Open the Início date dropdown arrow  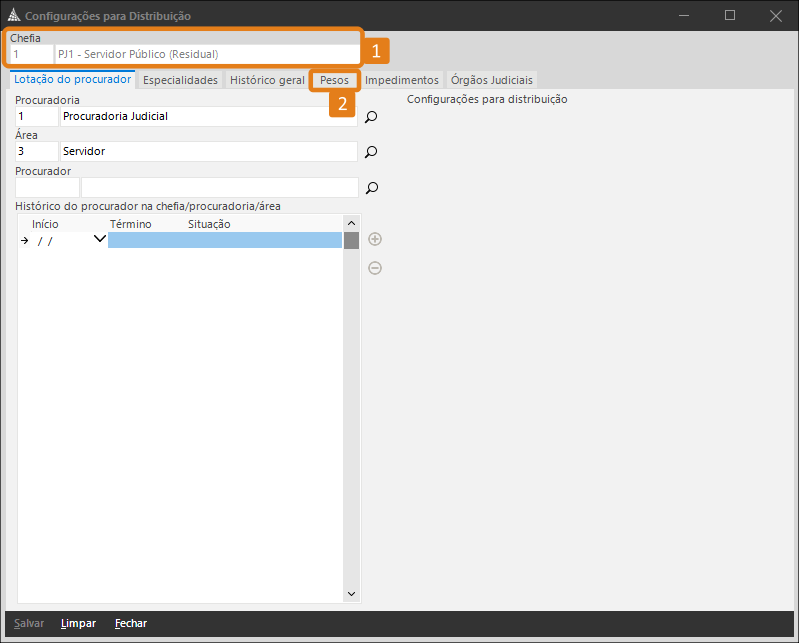point(99,239)
